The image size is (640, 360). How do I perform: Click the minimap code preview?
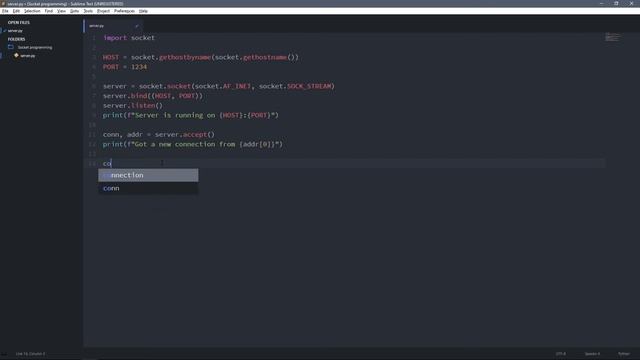click(x=612, y=37)
